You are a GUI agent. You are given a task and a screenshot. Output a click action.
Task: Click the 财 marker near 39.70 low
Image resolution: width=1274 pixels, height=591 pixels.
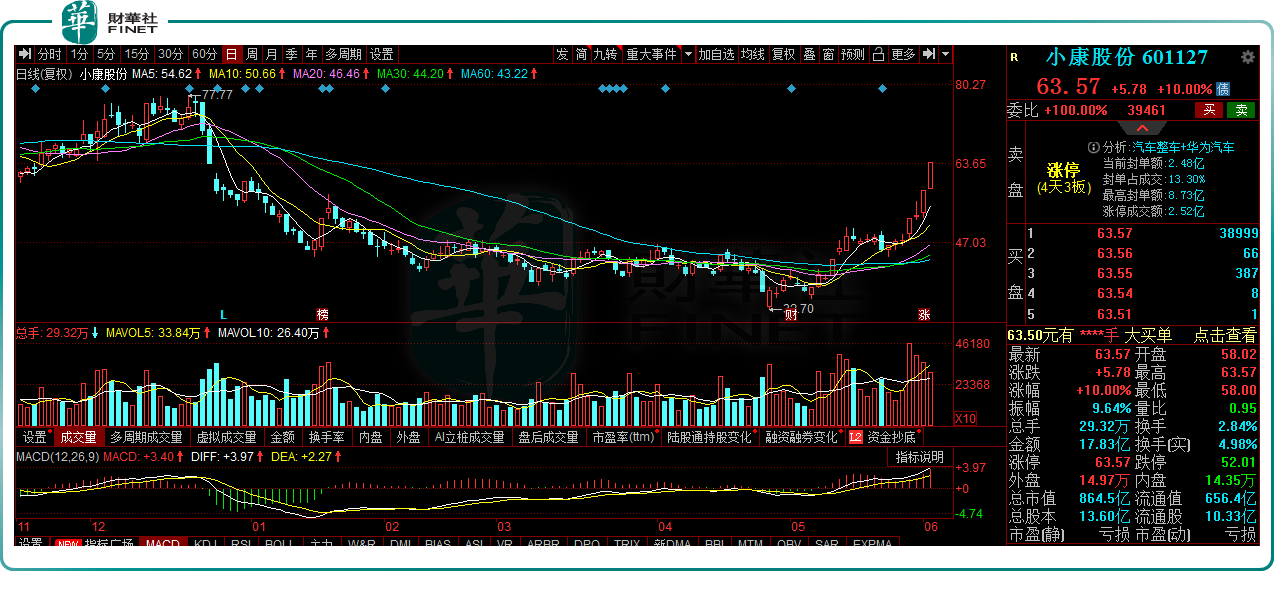(x=790, y=314)
